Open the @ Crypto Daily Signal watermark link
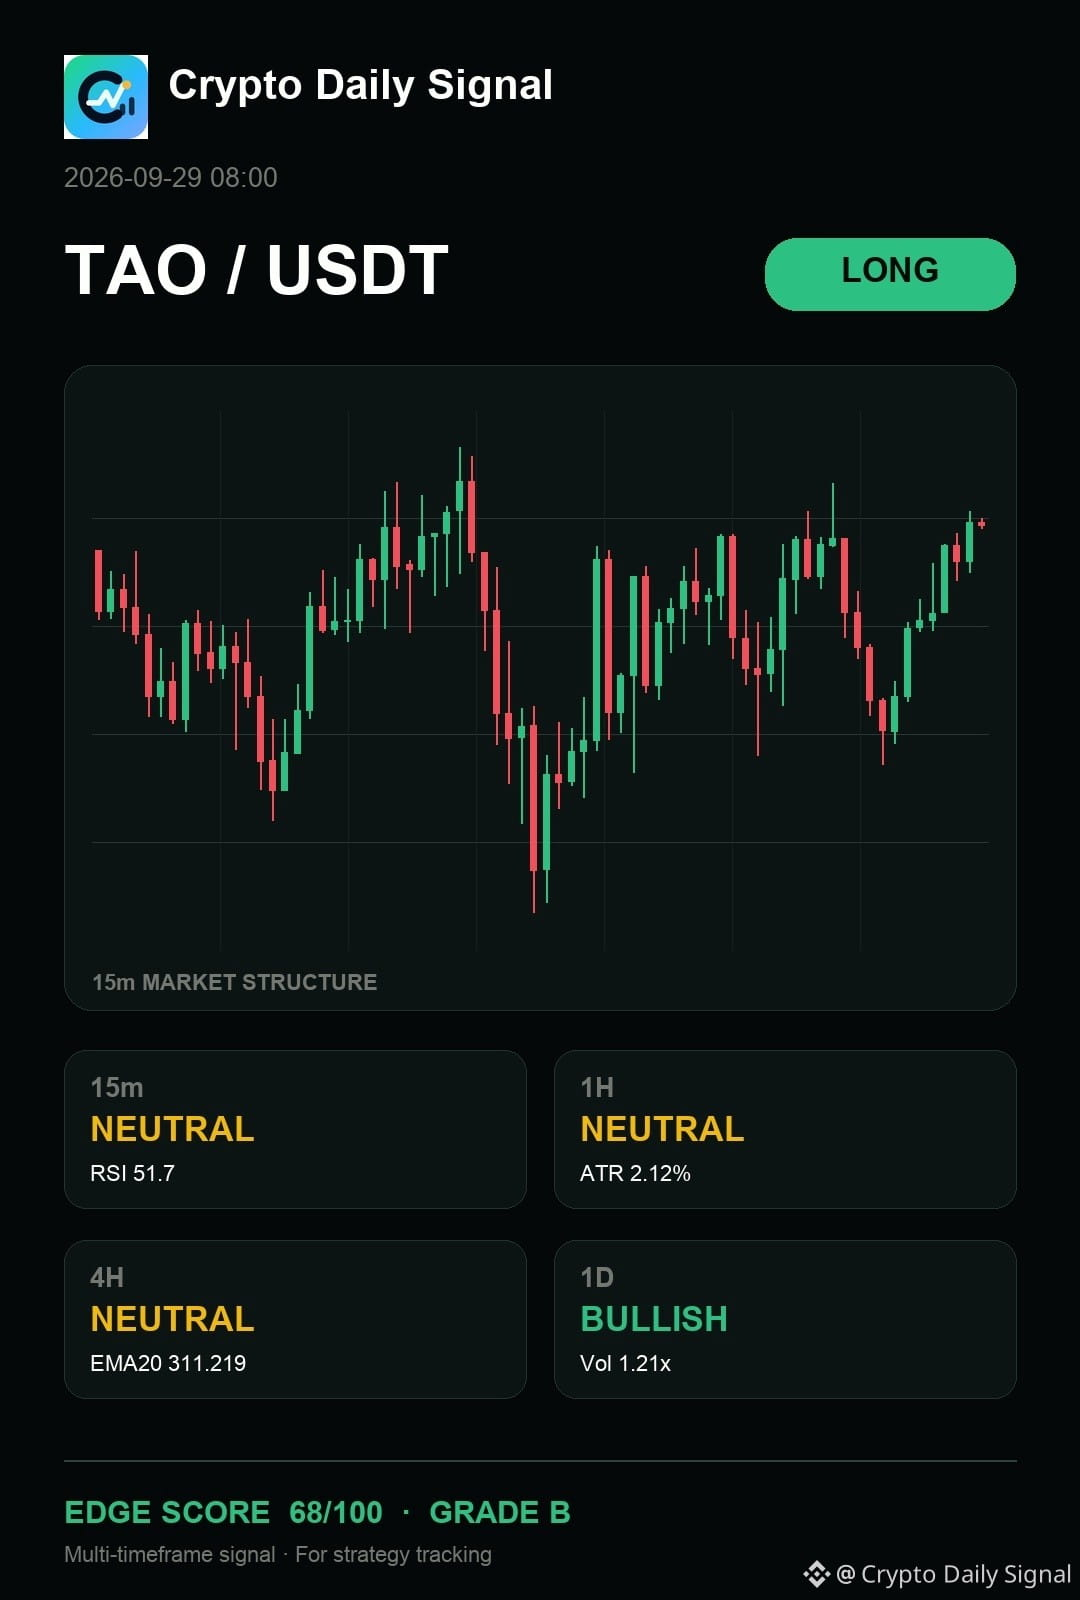The image size is (1080, 1600). pyautogui.click(x=954, y=1574)
